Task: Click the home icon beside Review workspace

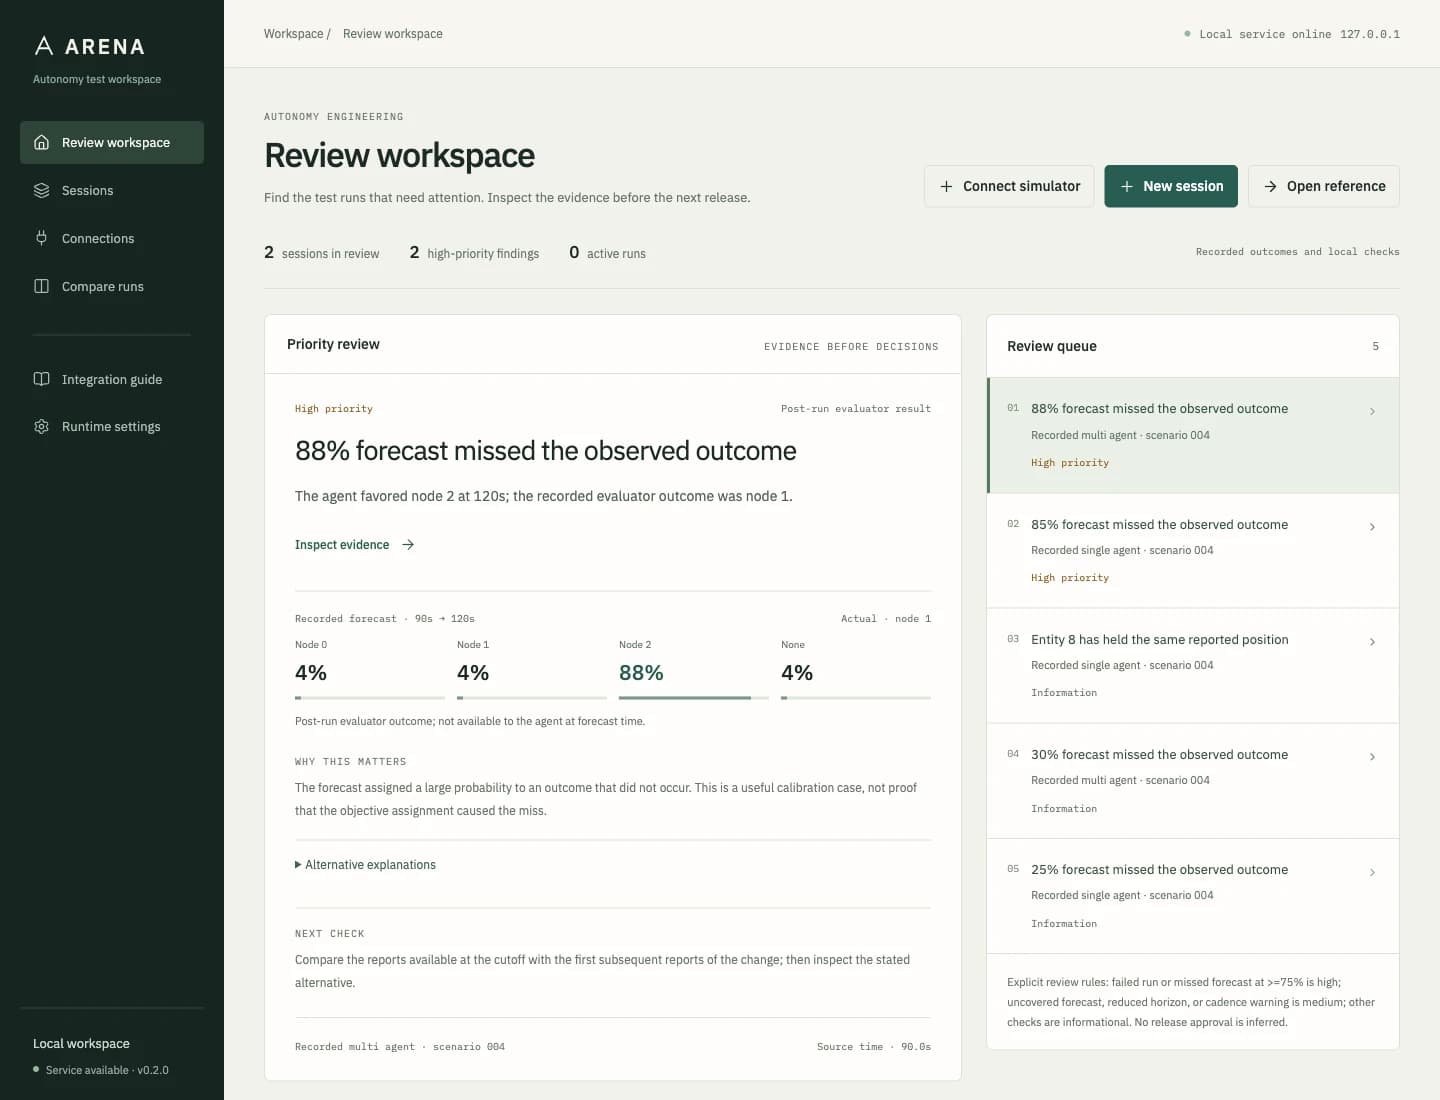Action: pyautogui.click(x=41, y=142)
